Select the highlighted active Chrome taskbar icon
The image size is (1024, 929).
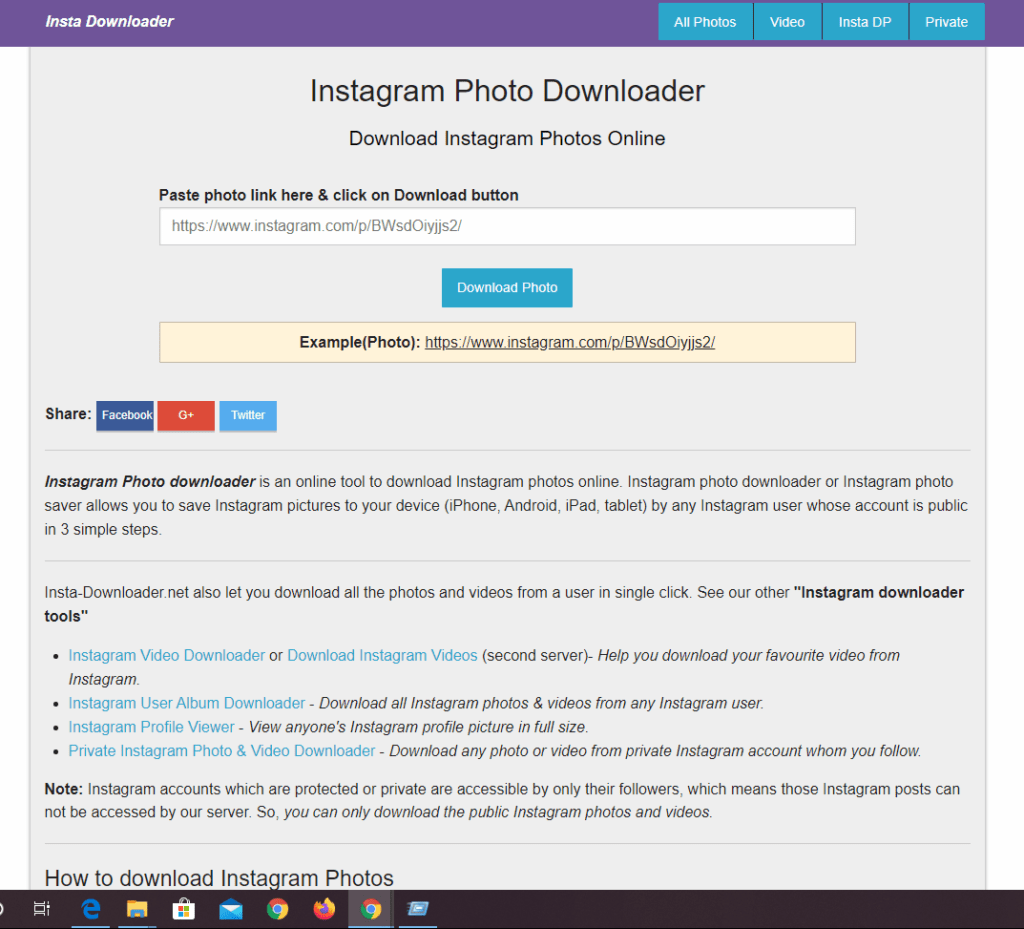click(371, 909)
